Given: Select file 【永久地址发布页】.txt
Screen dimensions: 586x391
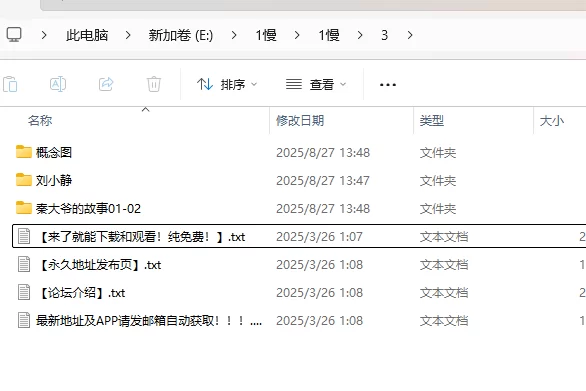Looking at the screenshot, I should point(99,265).
